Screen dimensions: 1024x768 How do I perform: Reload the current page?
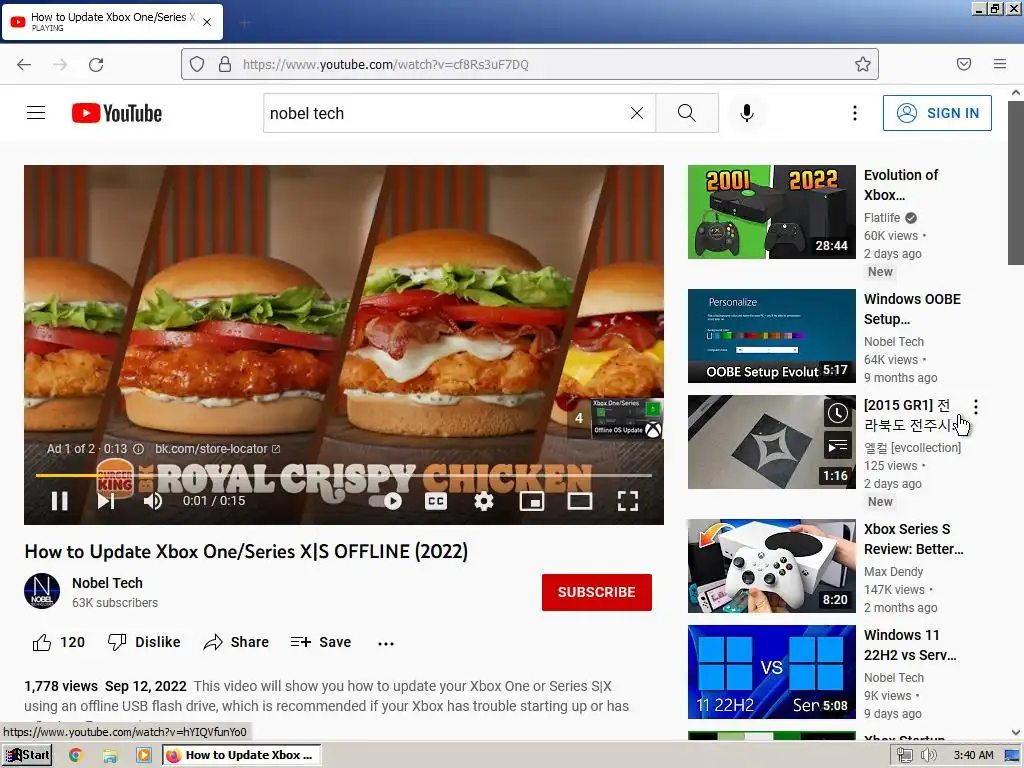96,64
